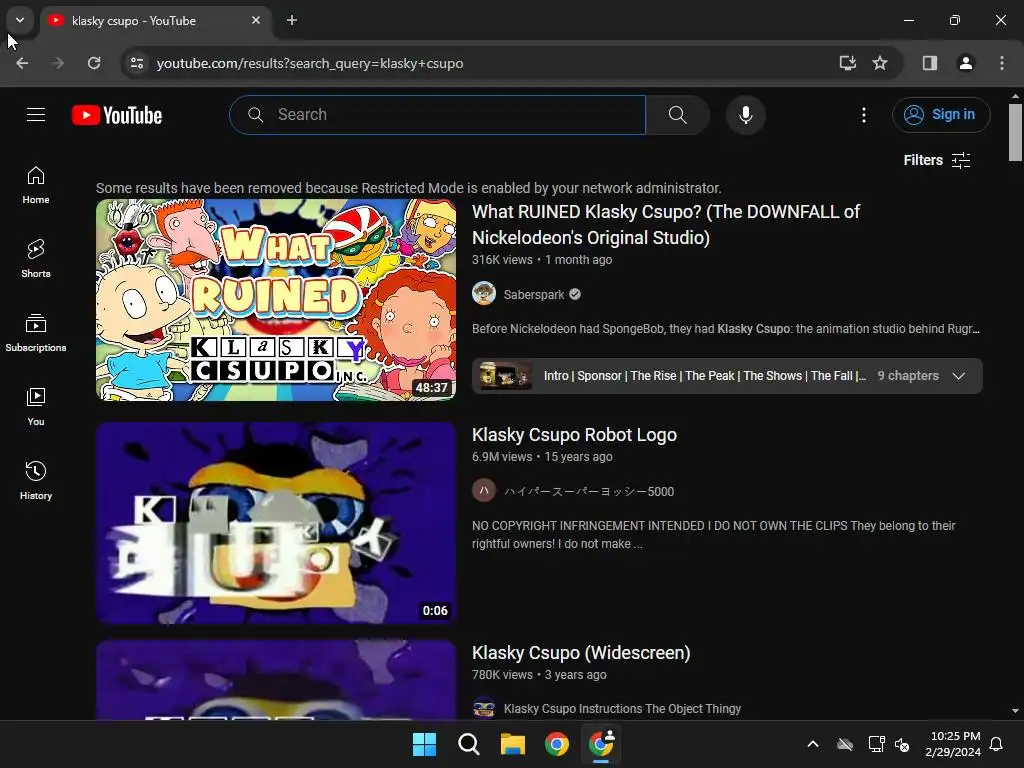This screenshot has width=1024, height=768.
Task: Open Chrome three-dot menu
Action: pos(1002,63)
